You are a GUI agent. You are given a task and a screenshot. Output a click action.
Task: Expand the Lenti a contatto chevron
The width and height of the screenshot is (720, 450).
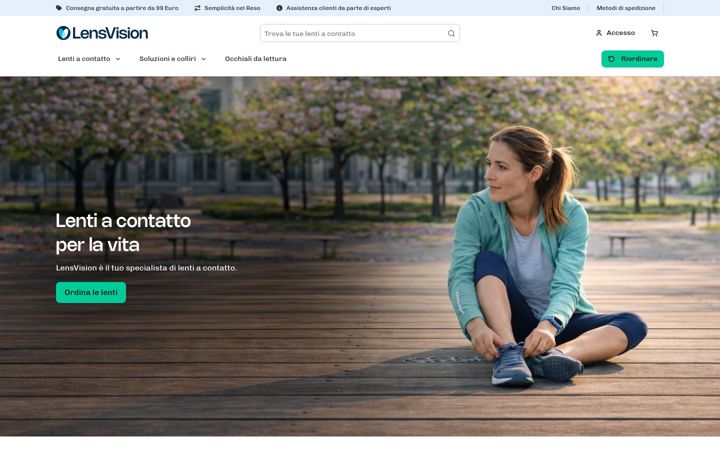[118, 59]
